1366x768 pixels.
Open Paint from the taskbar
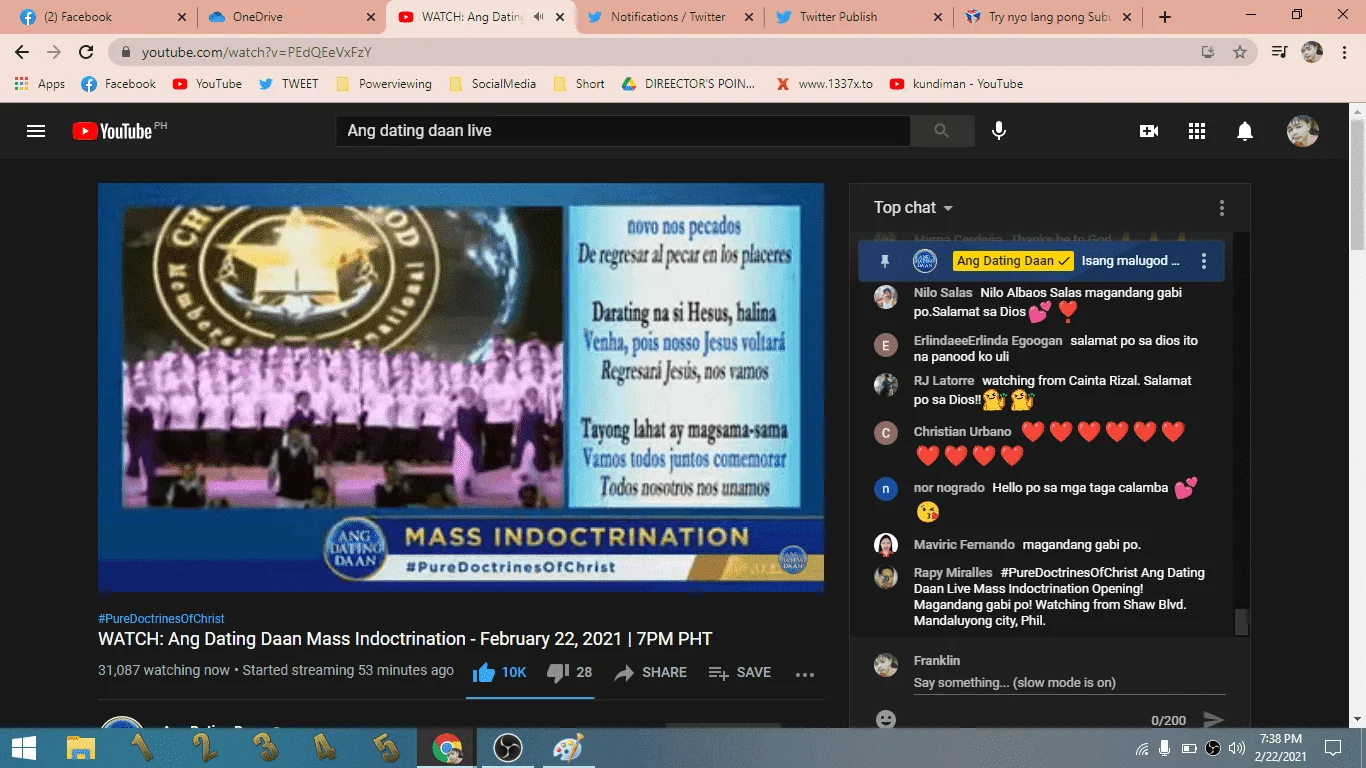[x=568, y=748]
